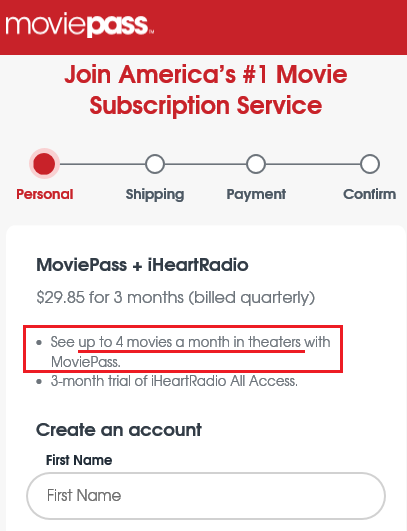Click the iHeartRadio All Access trial bullet

point(174,381)
